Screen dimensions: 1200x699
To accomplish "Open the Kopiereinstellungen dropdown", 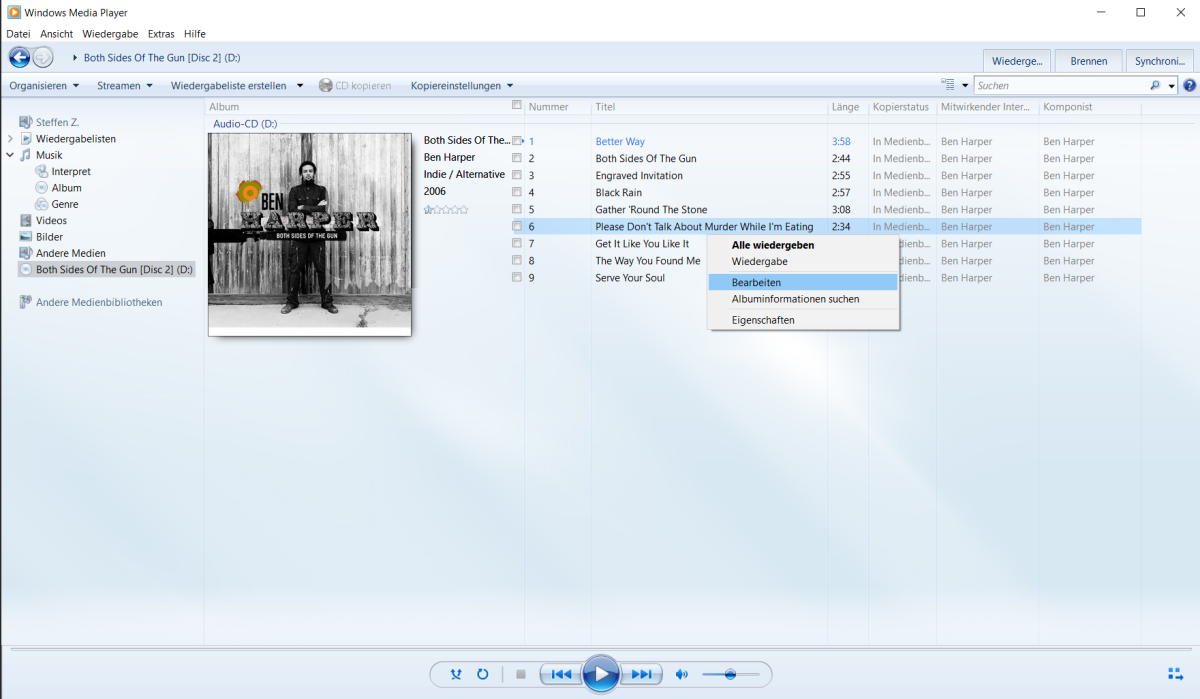I will click(462, 86).
